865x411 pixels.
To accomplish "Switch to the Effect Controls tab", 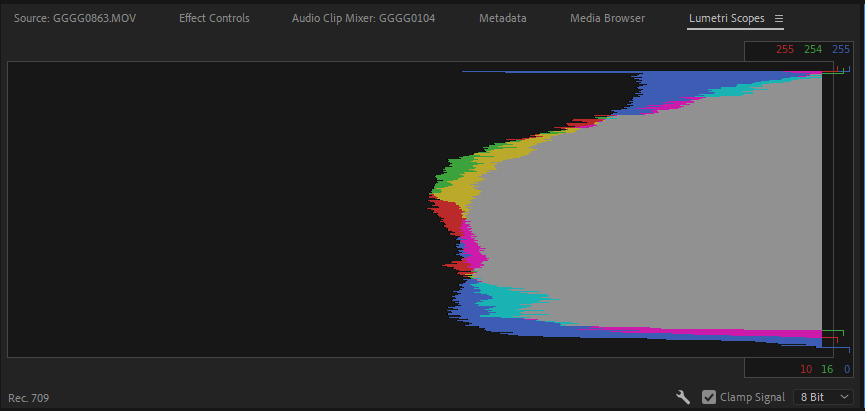I will [x=214, y=19].
